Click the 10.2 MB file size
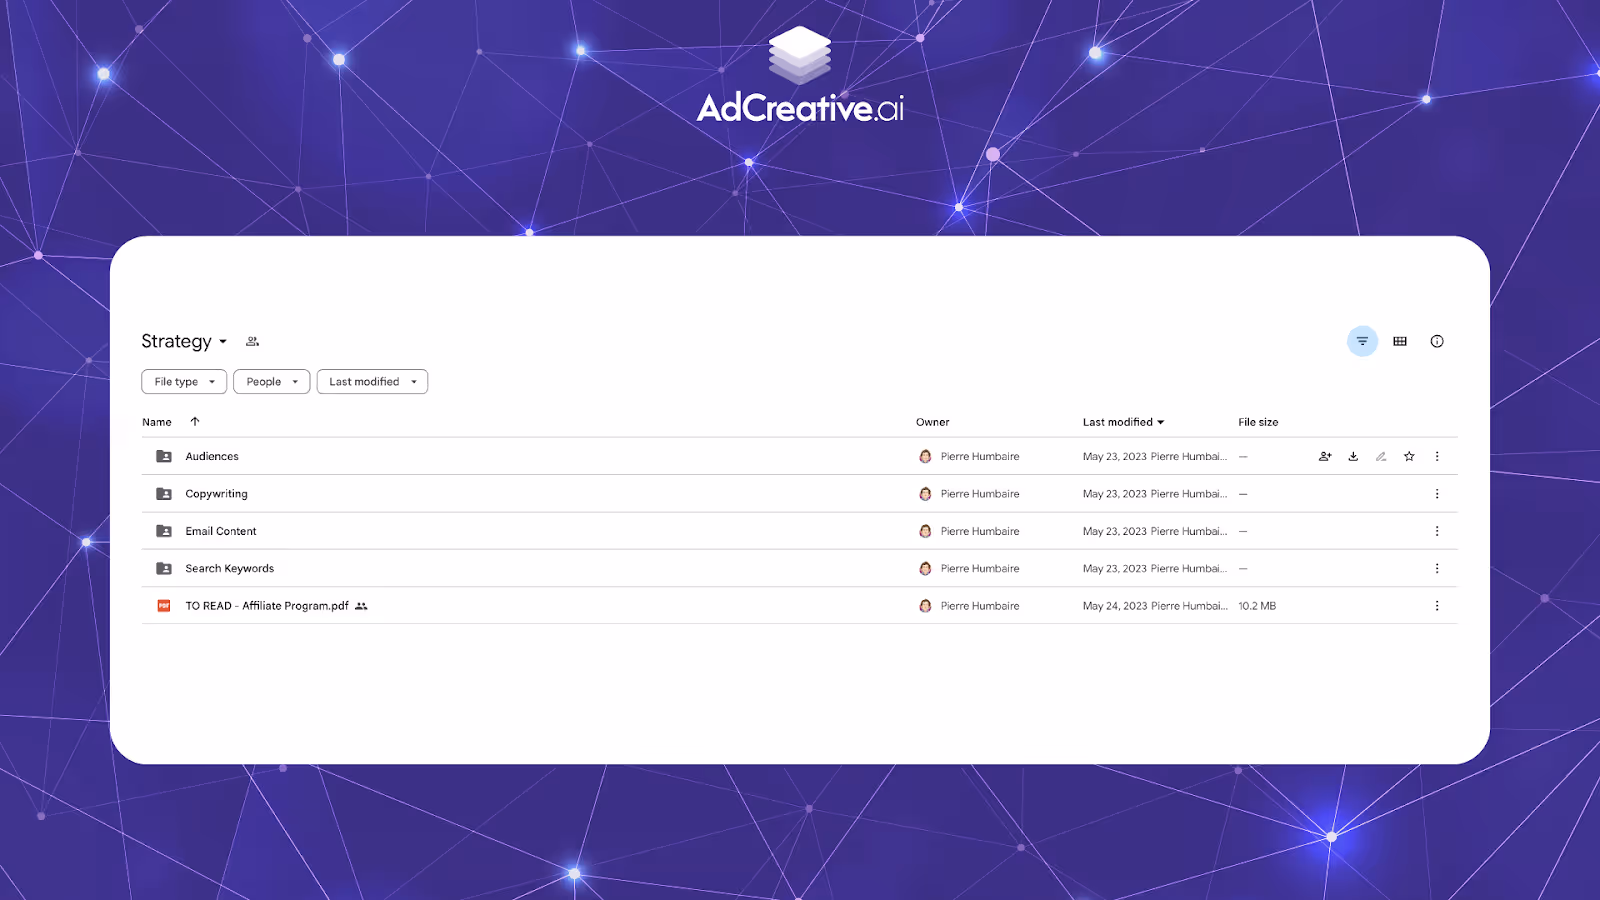This screenshot has height=900, width=1600. [x=1257, y=606]
